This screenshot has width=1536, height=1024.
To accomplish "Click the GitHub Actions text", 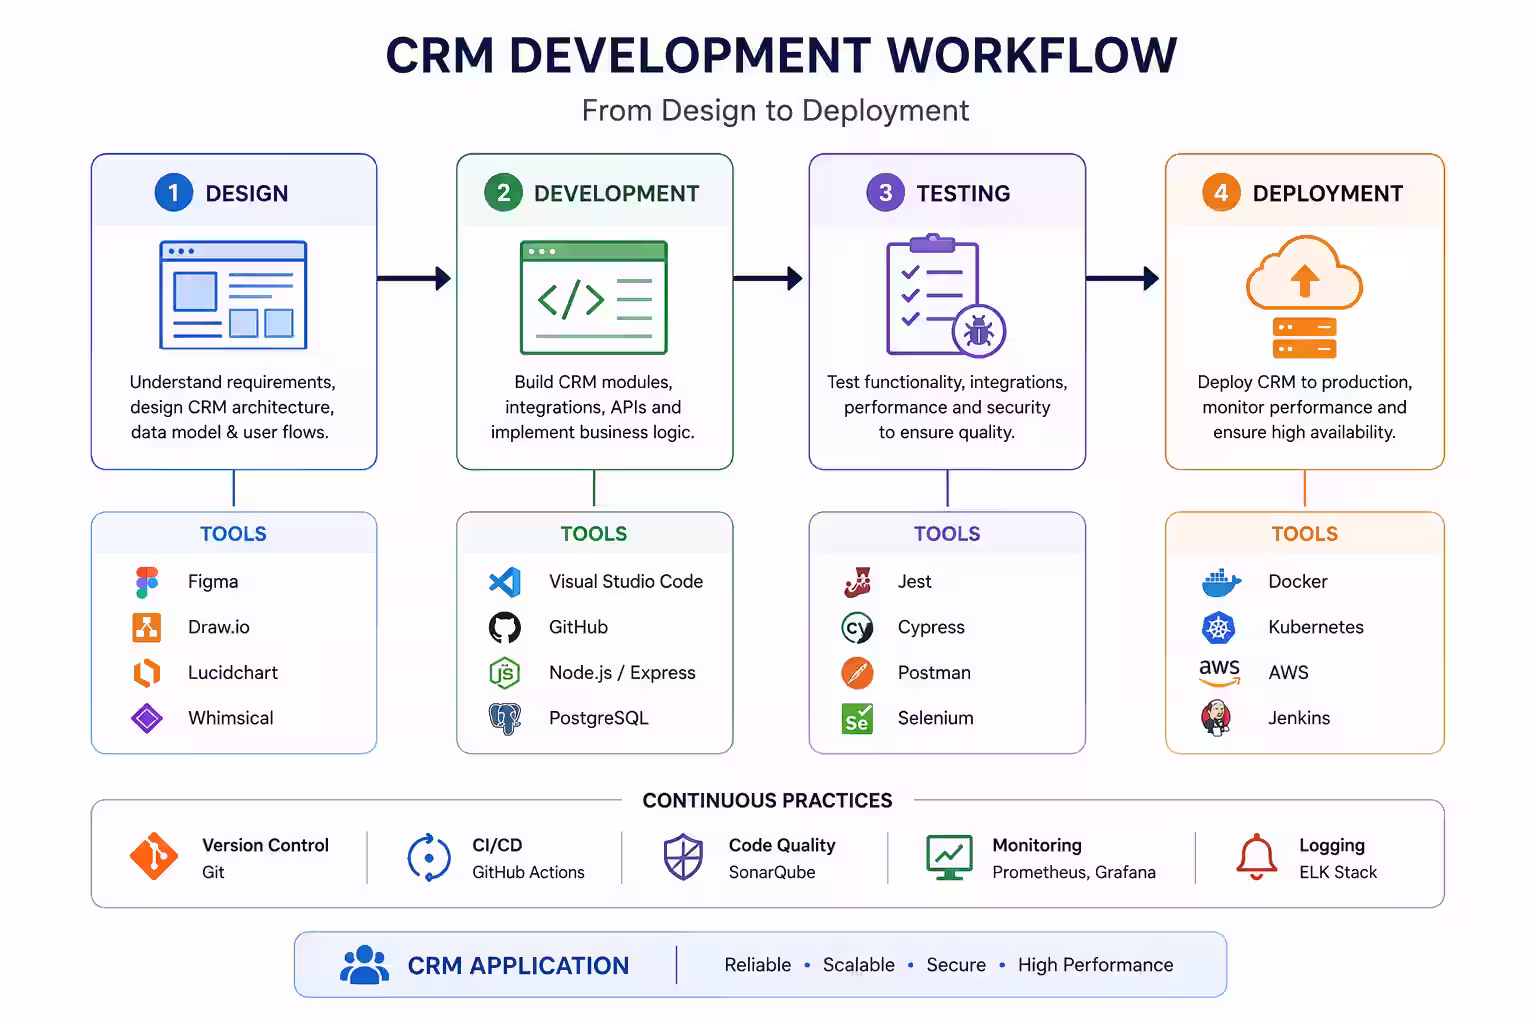I will coord(528,872).
